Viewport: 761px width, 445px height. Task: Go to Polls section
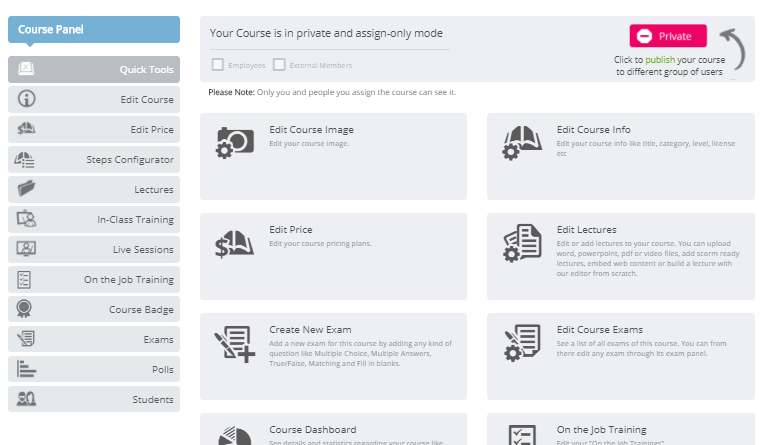pyautogui.click(x=94, y=369)
